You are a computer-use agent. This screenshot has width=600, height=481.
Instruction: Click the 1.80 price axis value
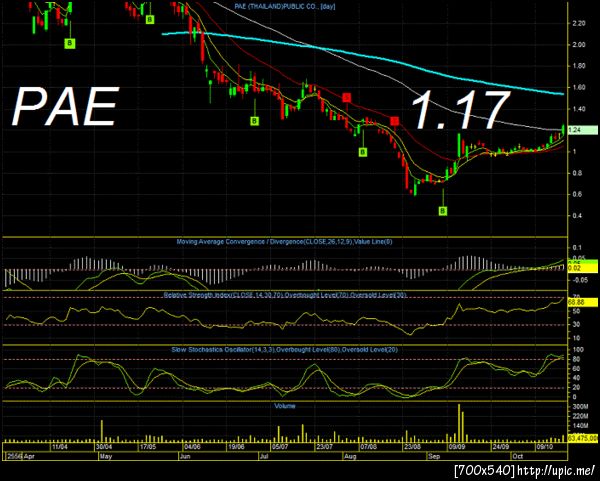click(579, 66)
